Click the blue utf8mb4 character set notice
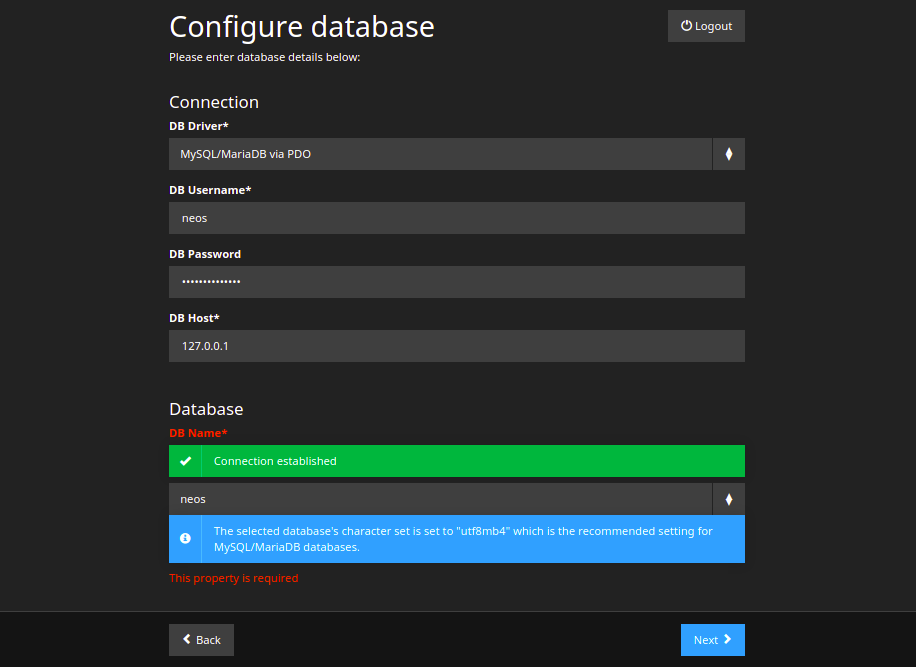 [456, 538]
